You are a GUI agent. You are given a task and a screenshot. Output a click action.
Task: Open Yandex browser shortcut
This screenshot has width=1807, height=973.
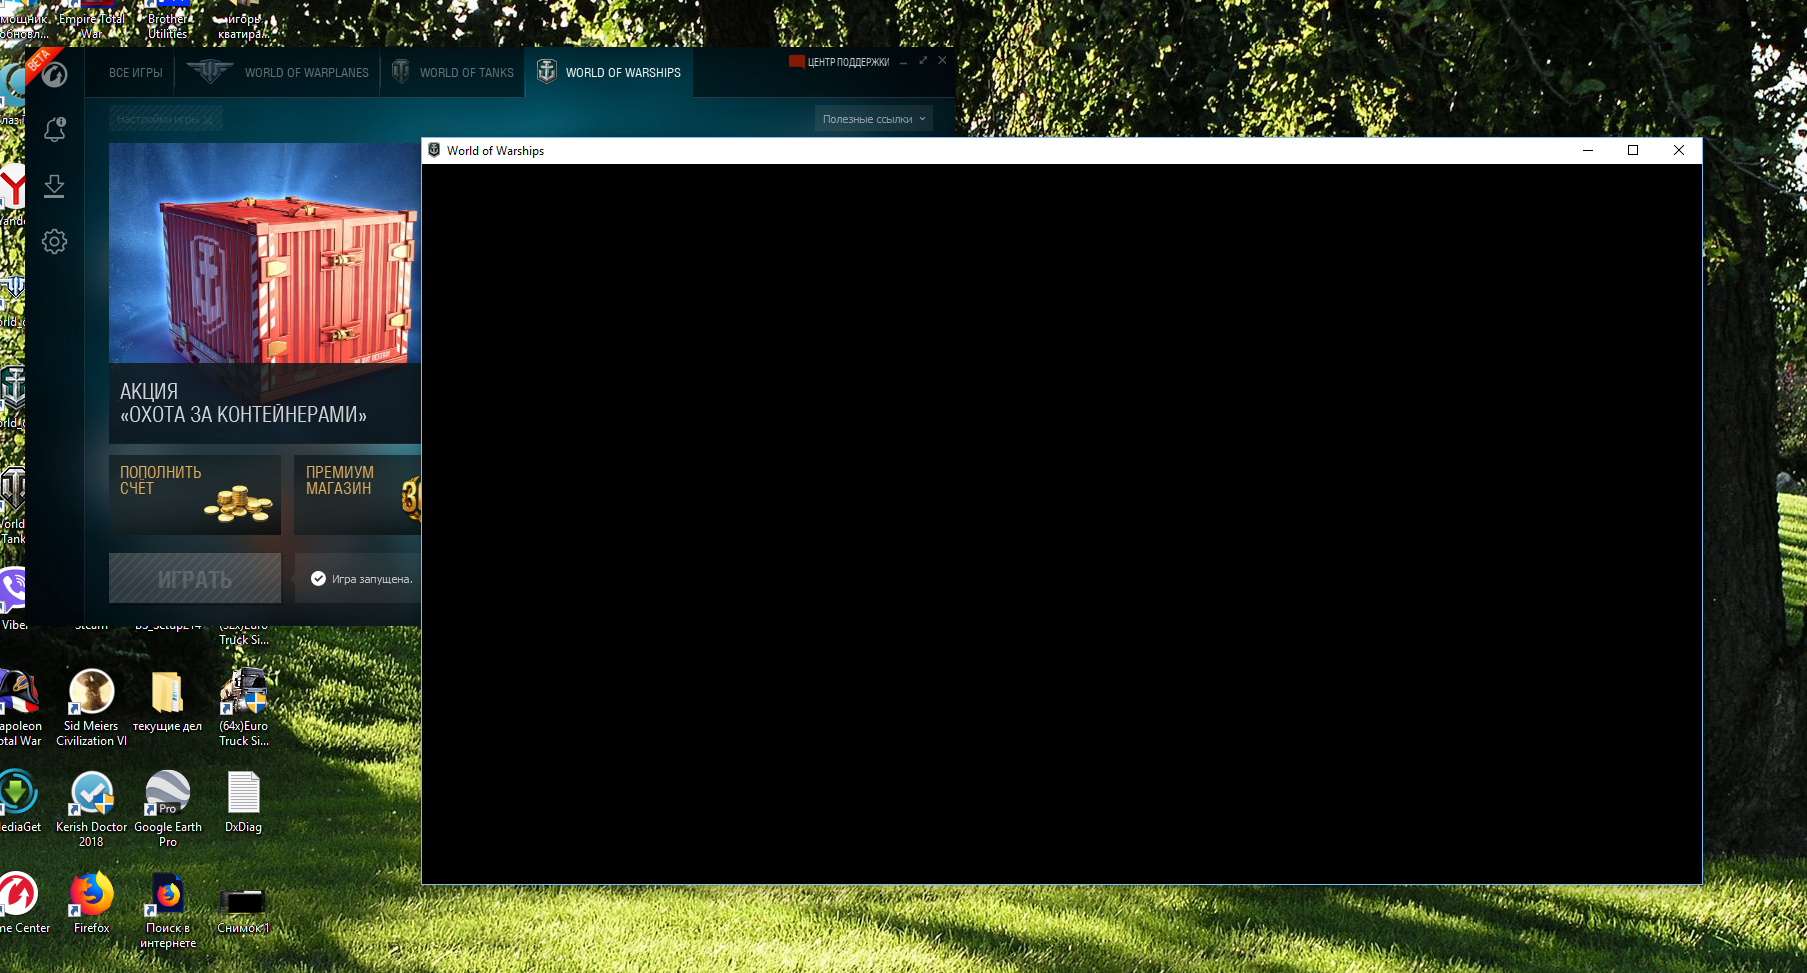pyautogui.click(x=12, y=195)
